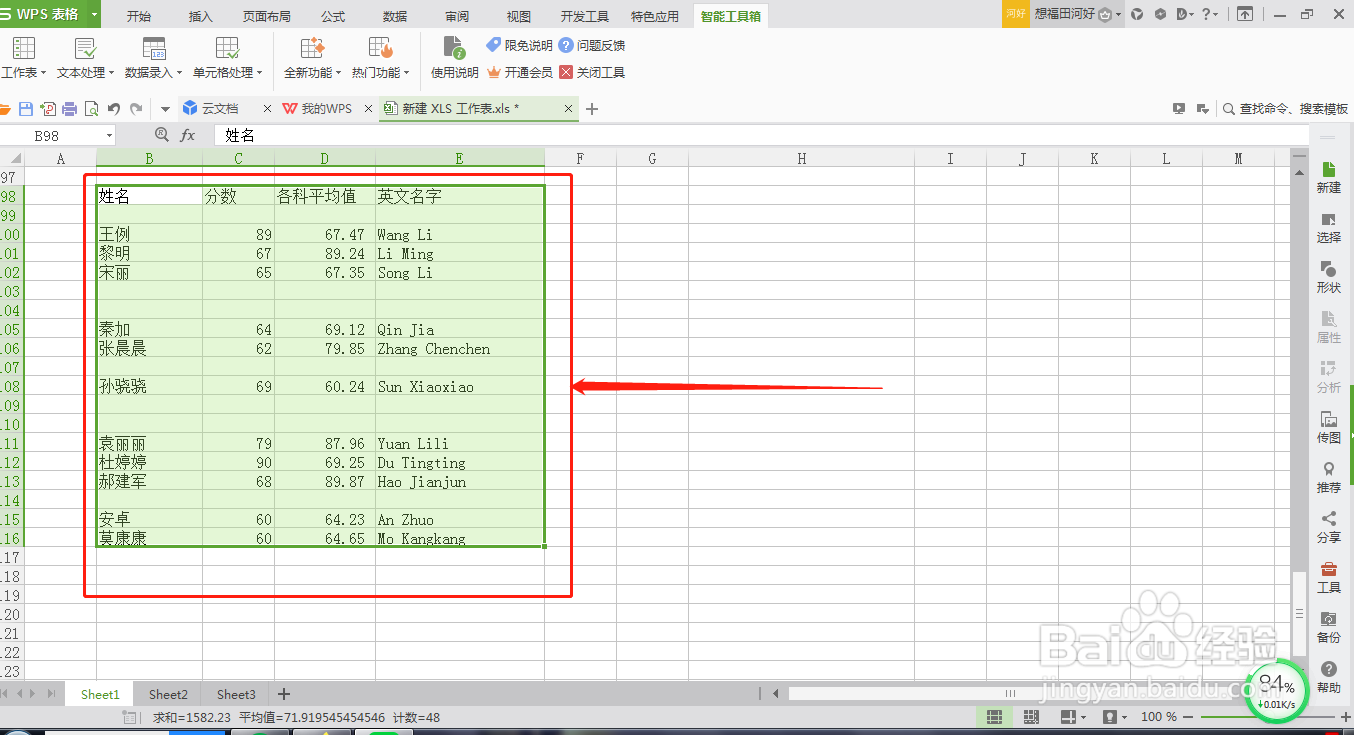Click the 工具 icon in right sidebar
The height and width of the screenshot is (735, 1354).
(x=1329, y=577)
